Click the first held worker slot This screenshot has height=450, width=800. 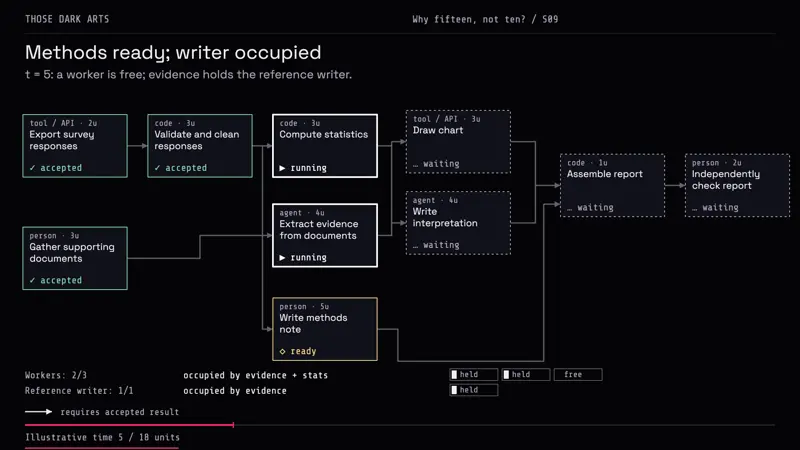click(x=473, y=374)
